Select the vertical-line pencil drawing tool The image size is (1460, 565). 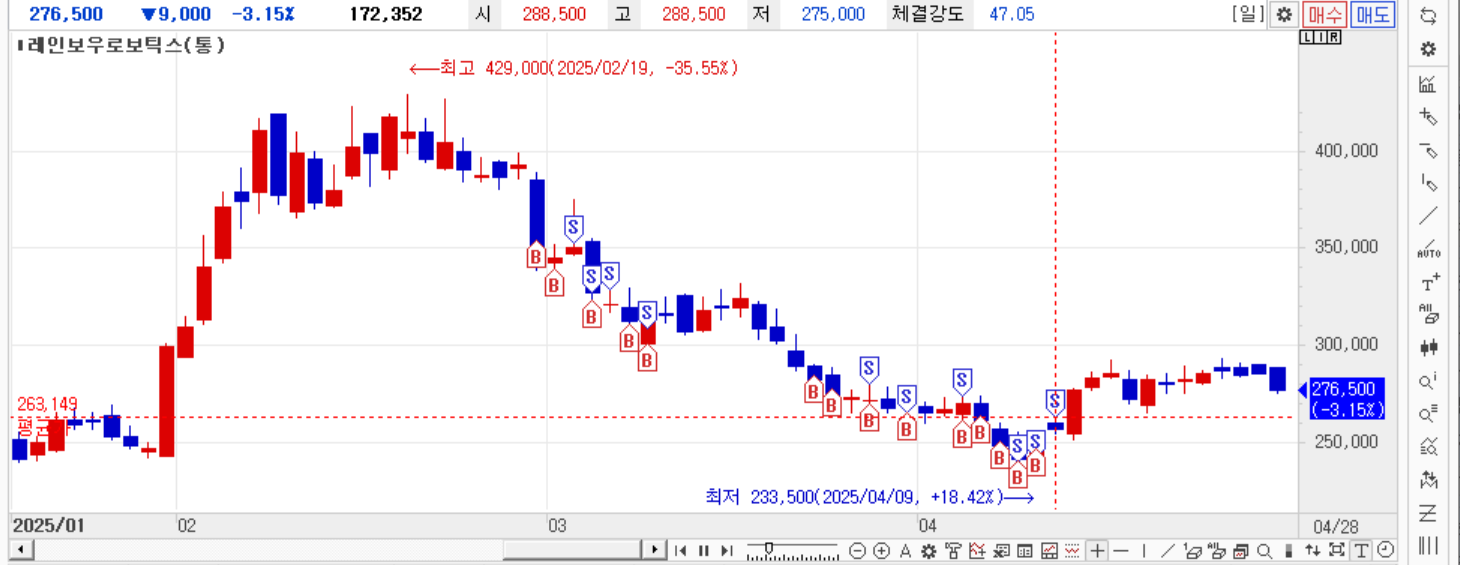click(1429, 183)
